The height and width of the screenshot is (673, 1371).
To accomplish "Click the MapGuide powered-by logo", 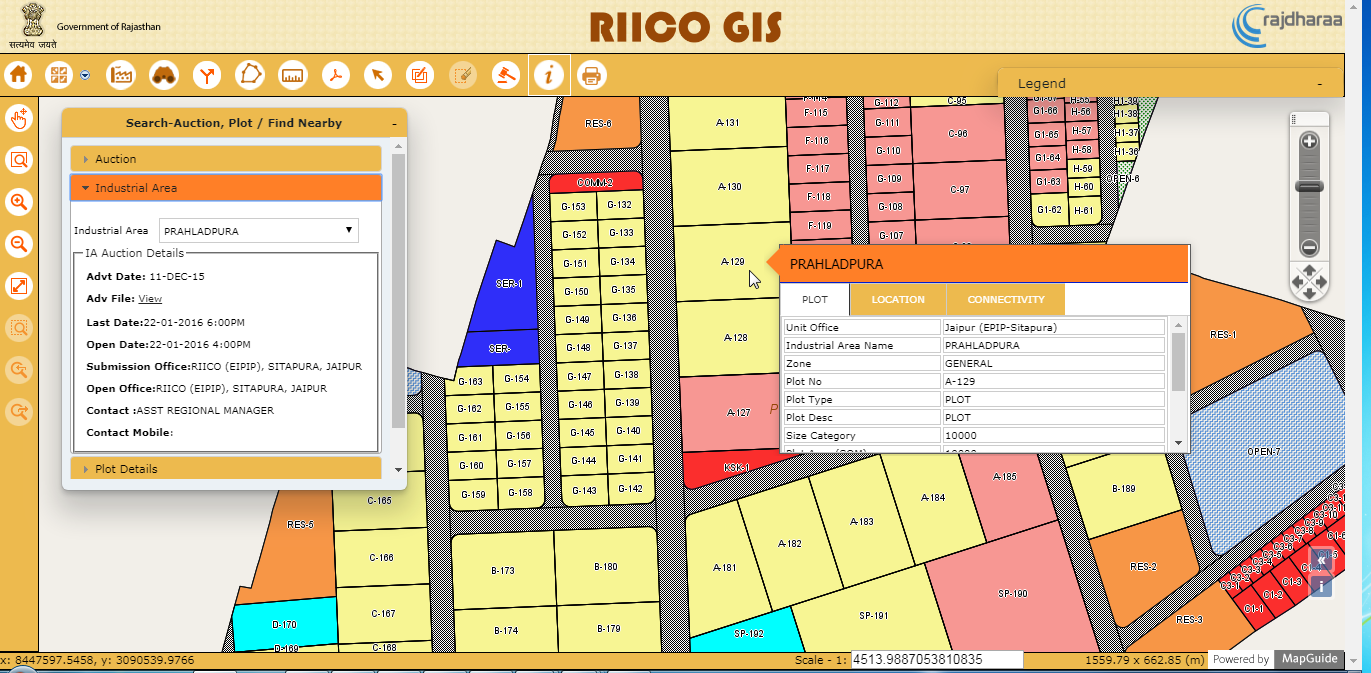I will pos(1308,660).
